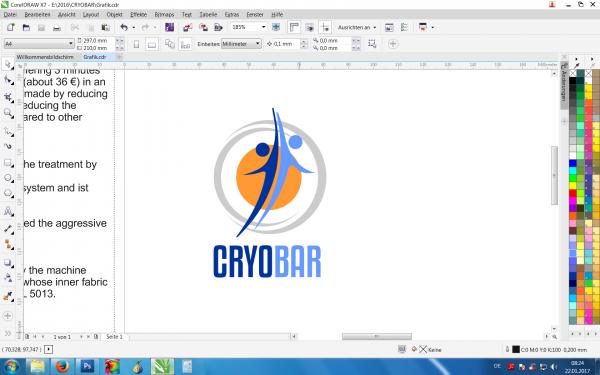Open the Ausrichten an button
The height and width of the screenshot is (375, 600).
tap(357, 28)
